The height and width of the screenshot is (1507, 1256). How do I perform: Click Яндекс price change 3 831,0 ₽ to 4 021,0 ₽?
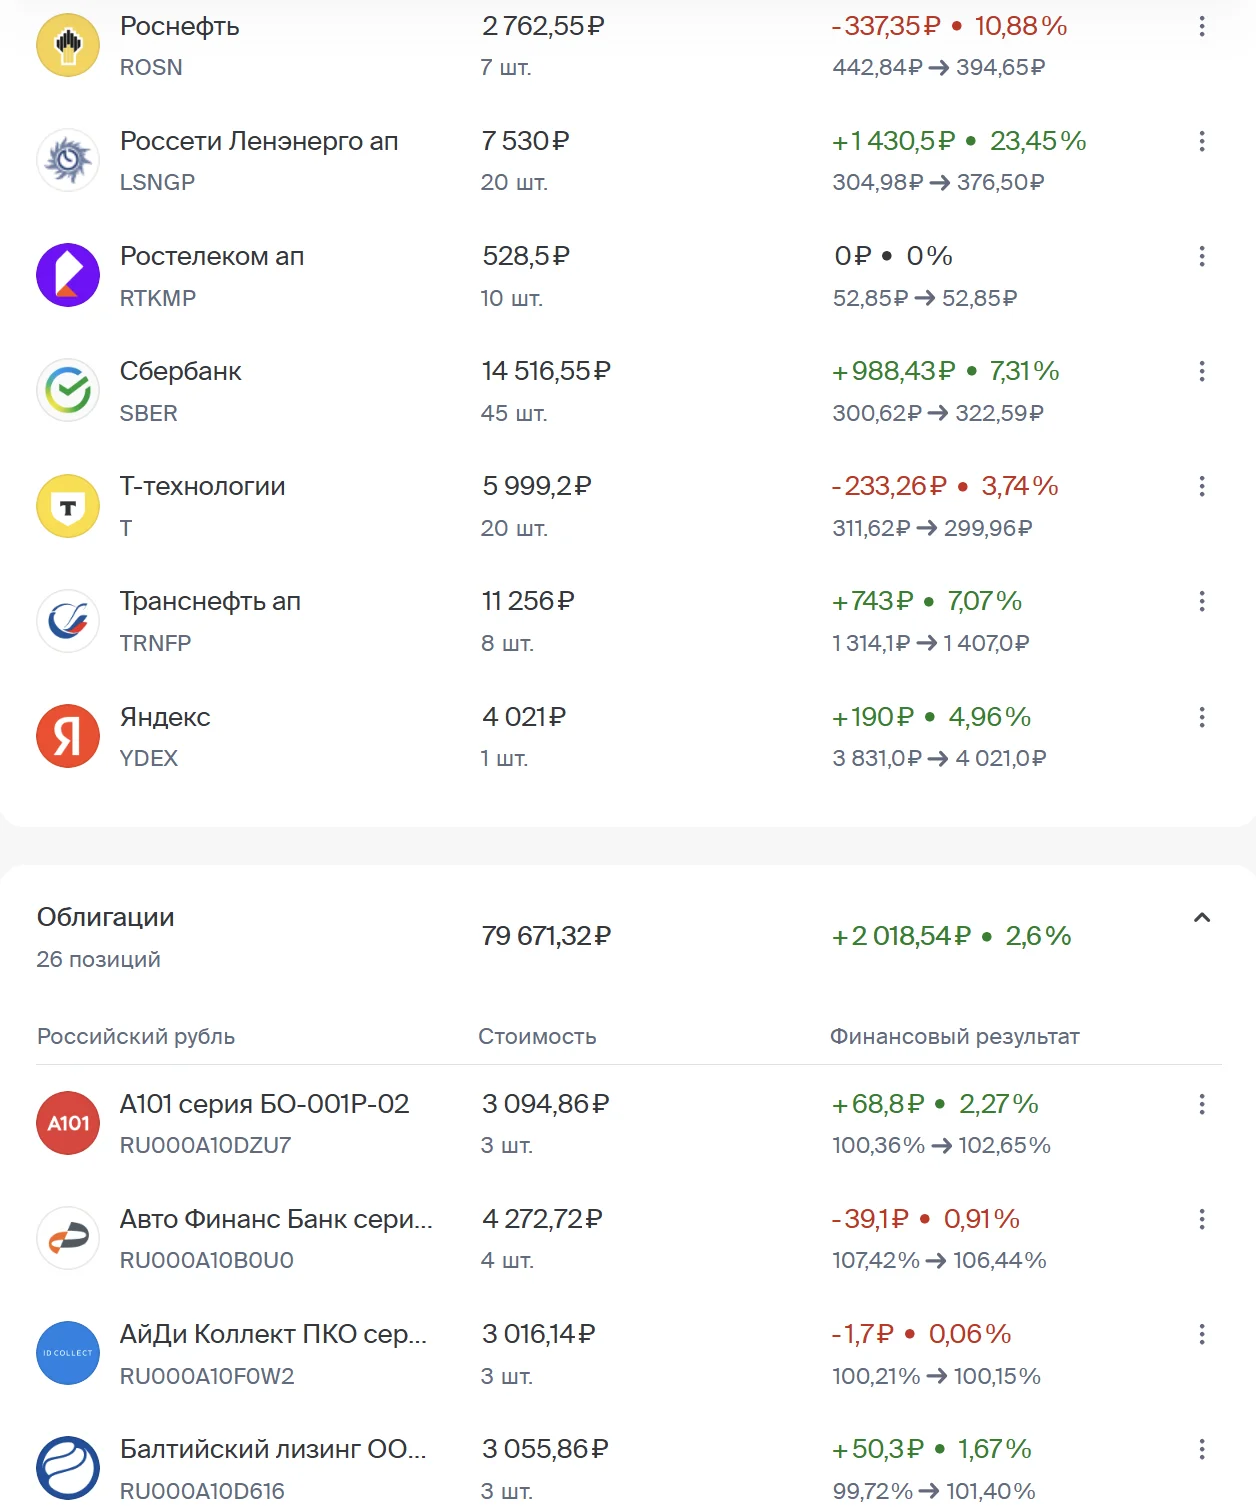[x=939, y=758]
